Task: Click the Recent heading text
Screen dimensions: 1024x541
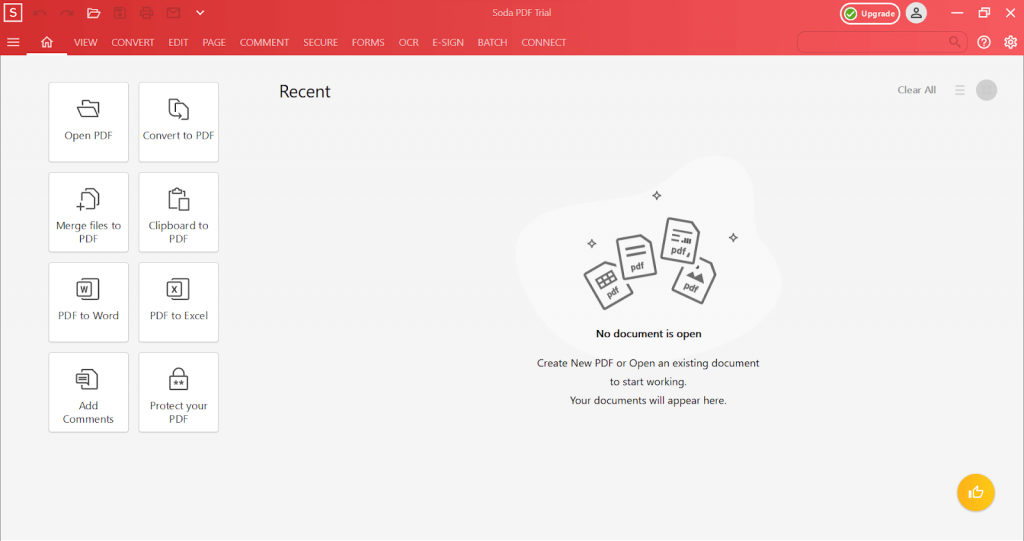Action: click(x=305, y=91)
